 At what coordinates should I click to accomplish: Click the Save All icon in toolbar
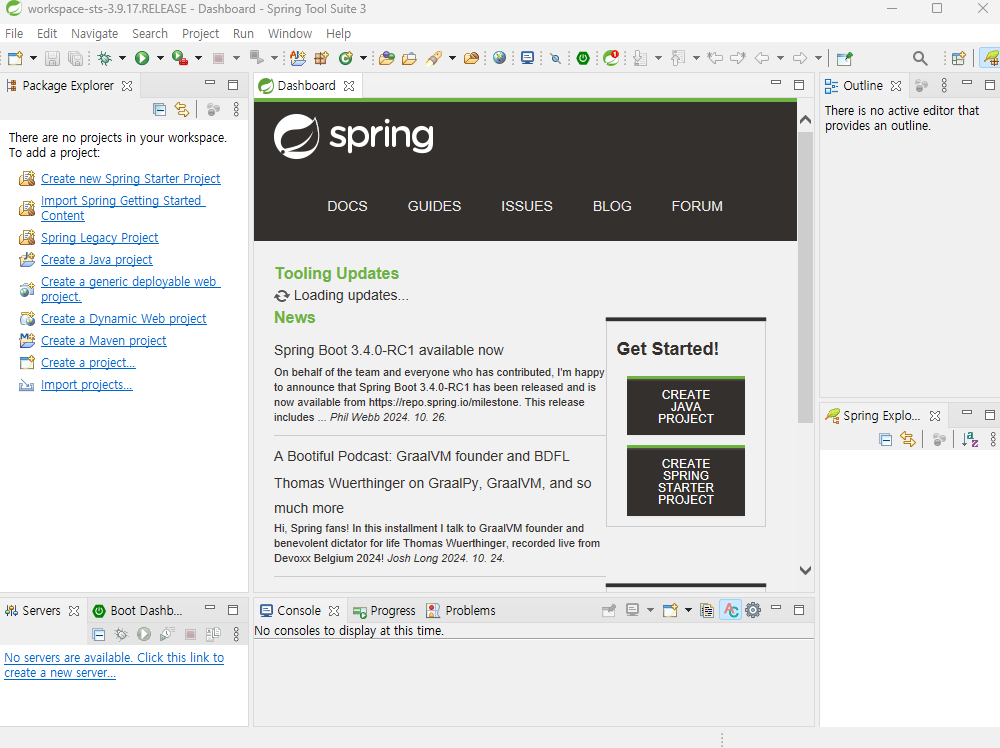tap(75, 58)
